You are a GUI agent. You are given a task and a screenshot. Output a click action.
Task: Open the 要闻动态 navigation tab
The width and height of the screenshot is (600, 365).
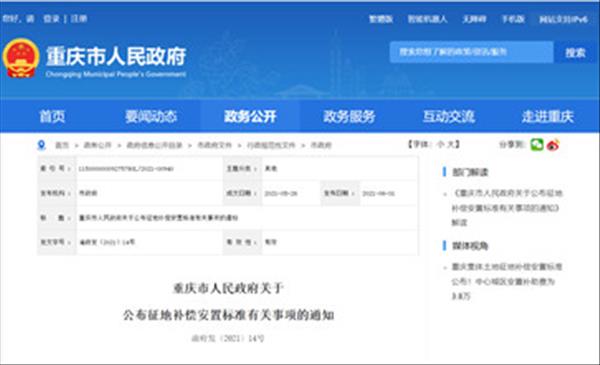(x=151, y=116)
